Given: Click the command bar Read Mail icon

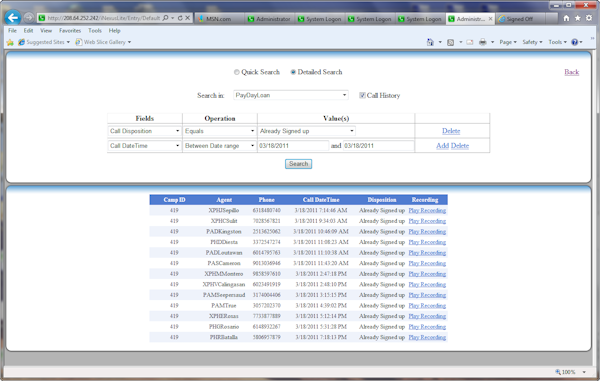Looking at the screenshot, I should [x=470, y=42].
